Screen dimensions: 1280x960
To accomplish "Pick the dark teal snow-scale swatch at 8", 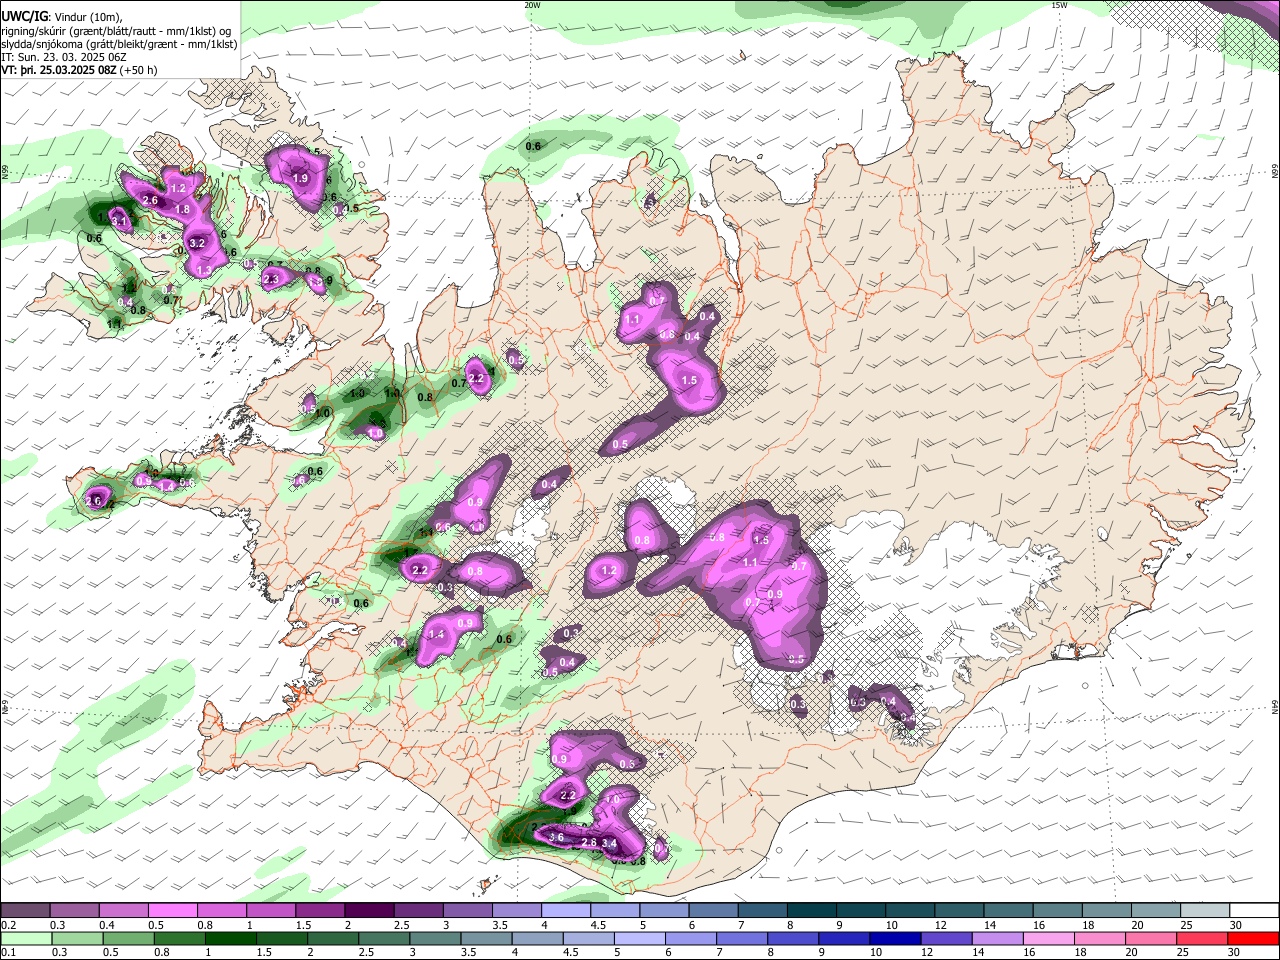I will pos(811,910).
